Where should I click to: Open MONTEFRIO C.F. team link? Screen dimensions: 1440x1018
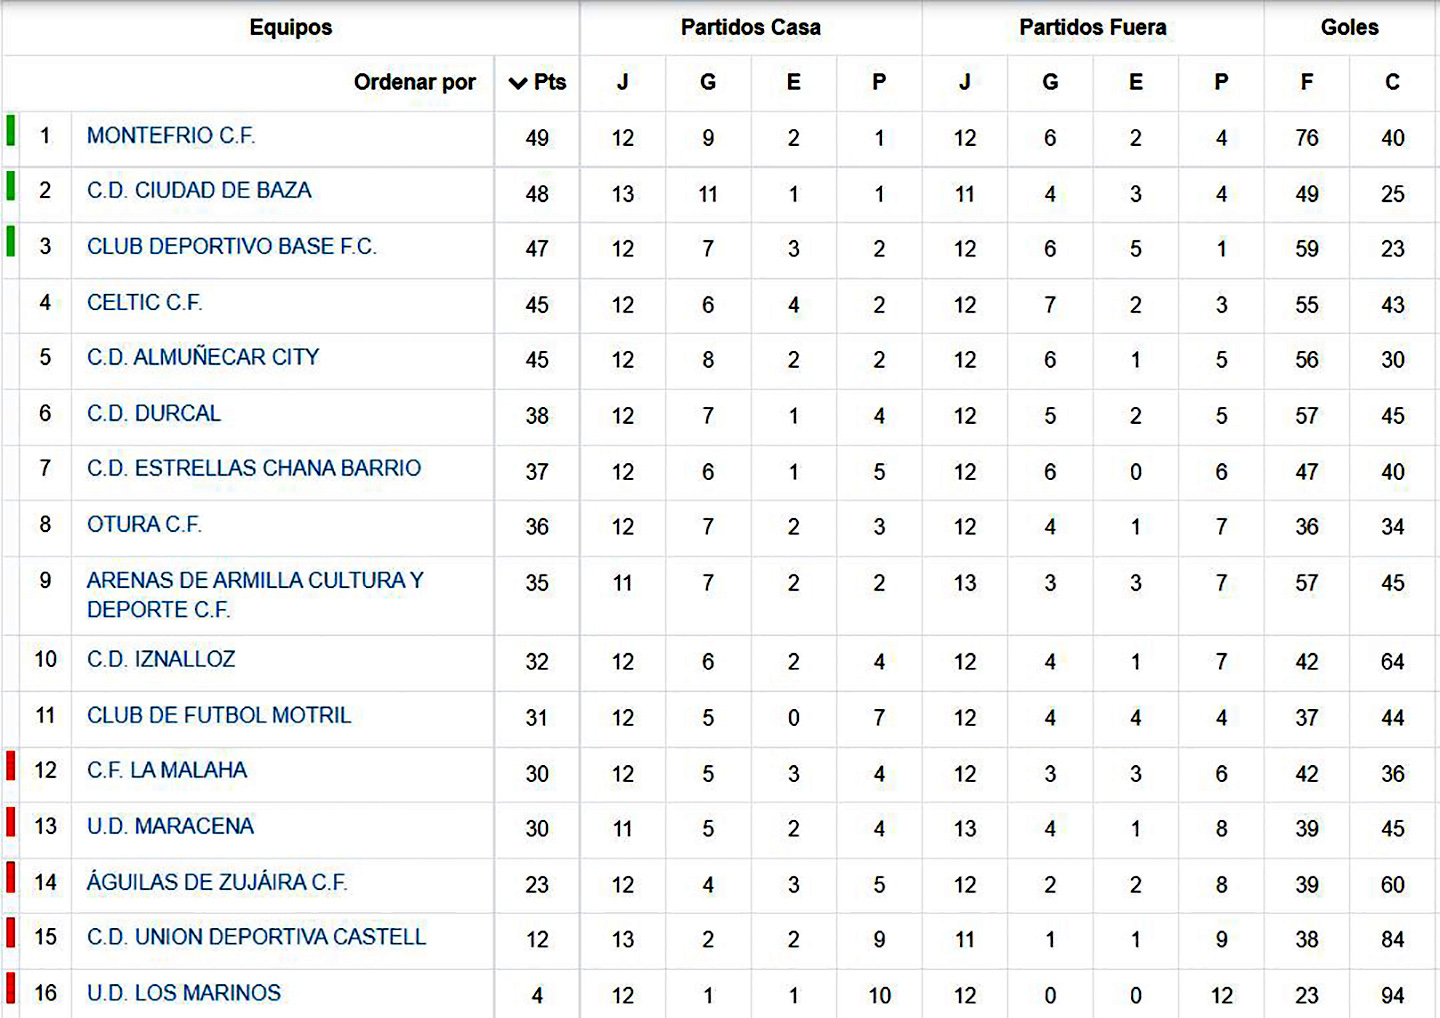coord(171,136)
